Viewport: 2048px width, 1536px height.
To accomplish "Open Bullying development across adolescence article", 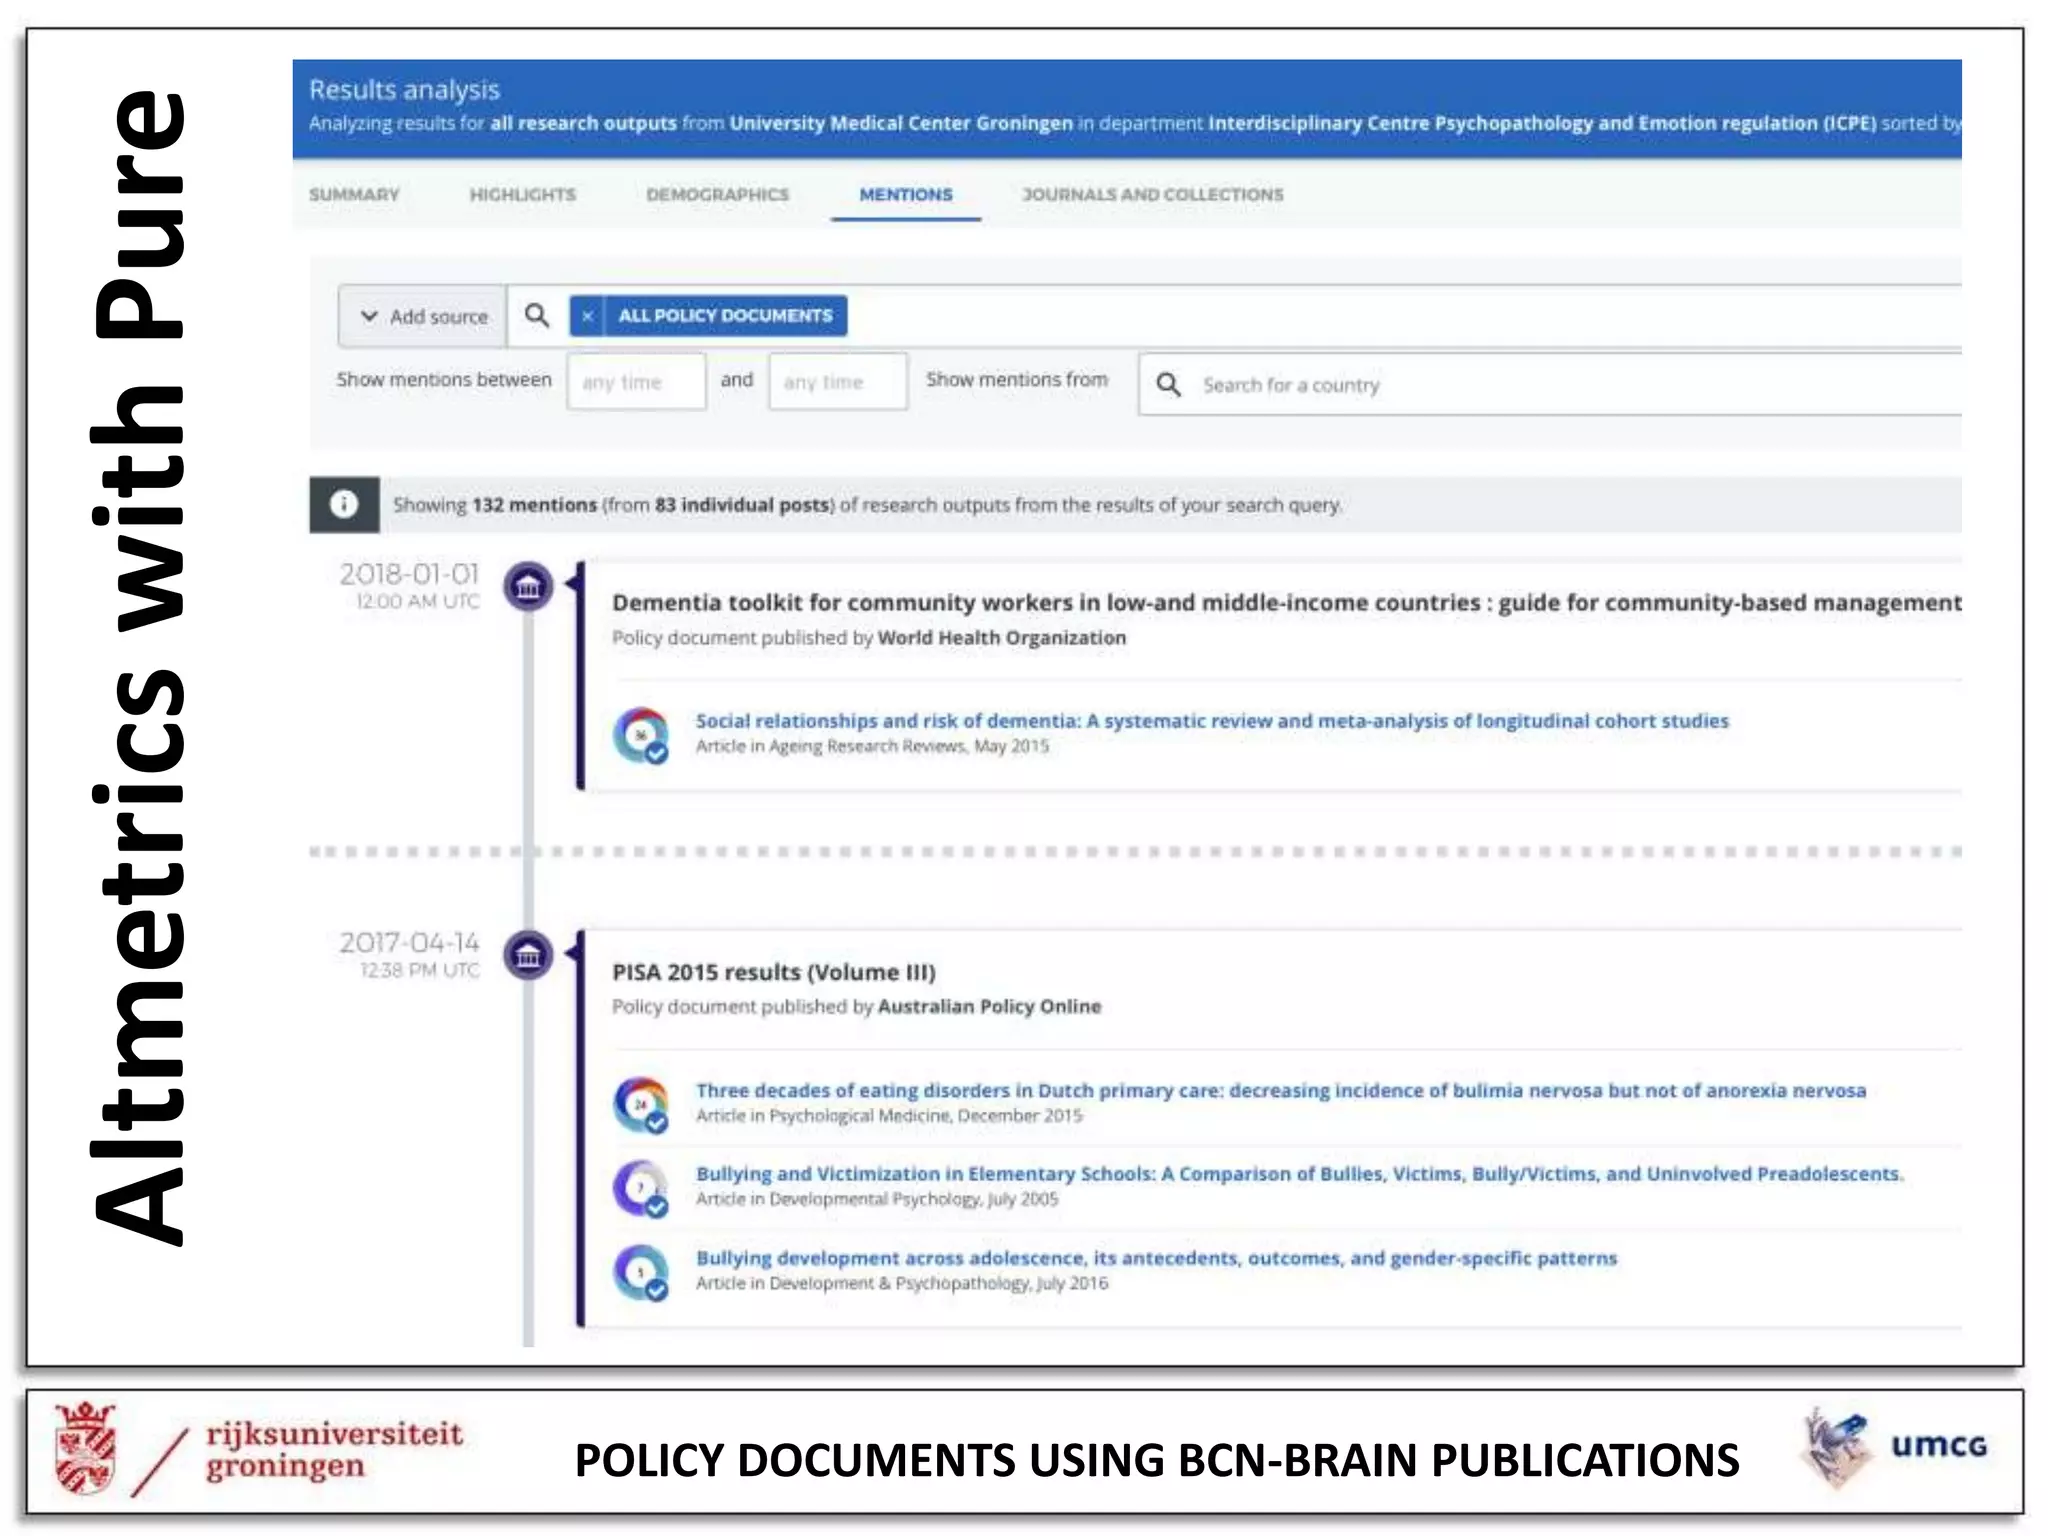I will (1156, 1257).
